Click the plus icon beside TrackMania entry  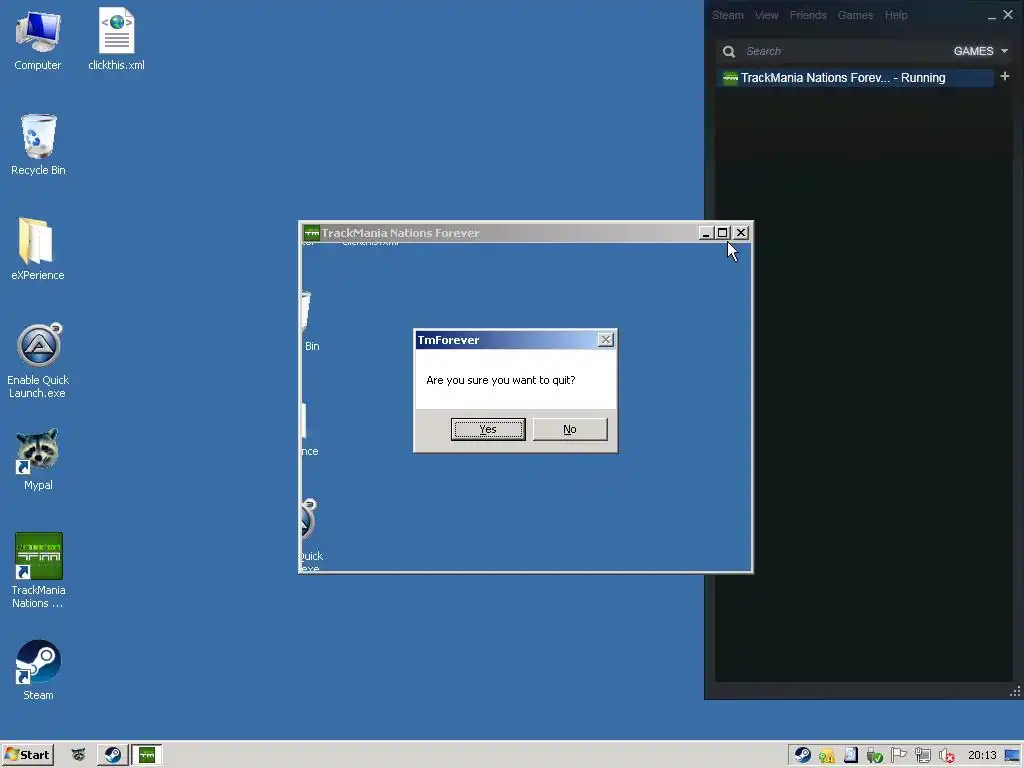point(1005,76)
